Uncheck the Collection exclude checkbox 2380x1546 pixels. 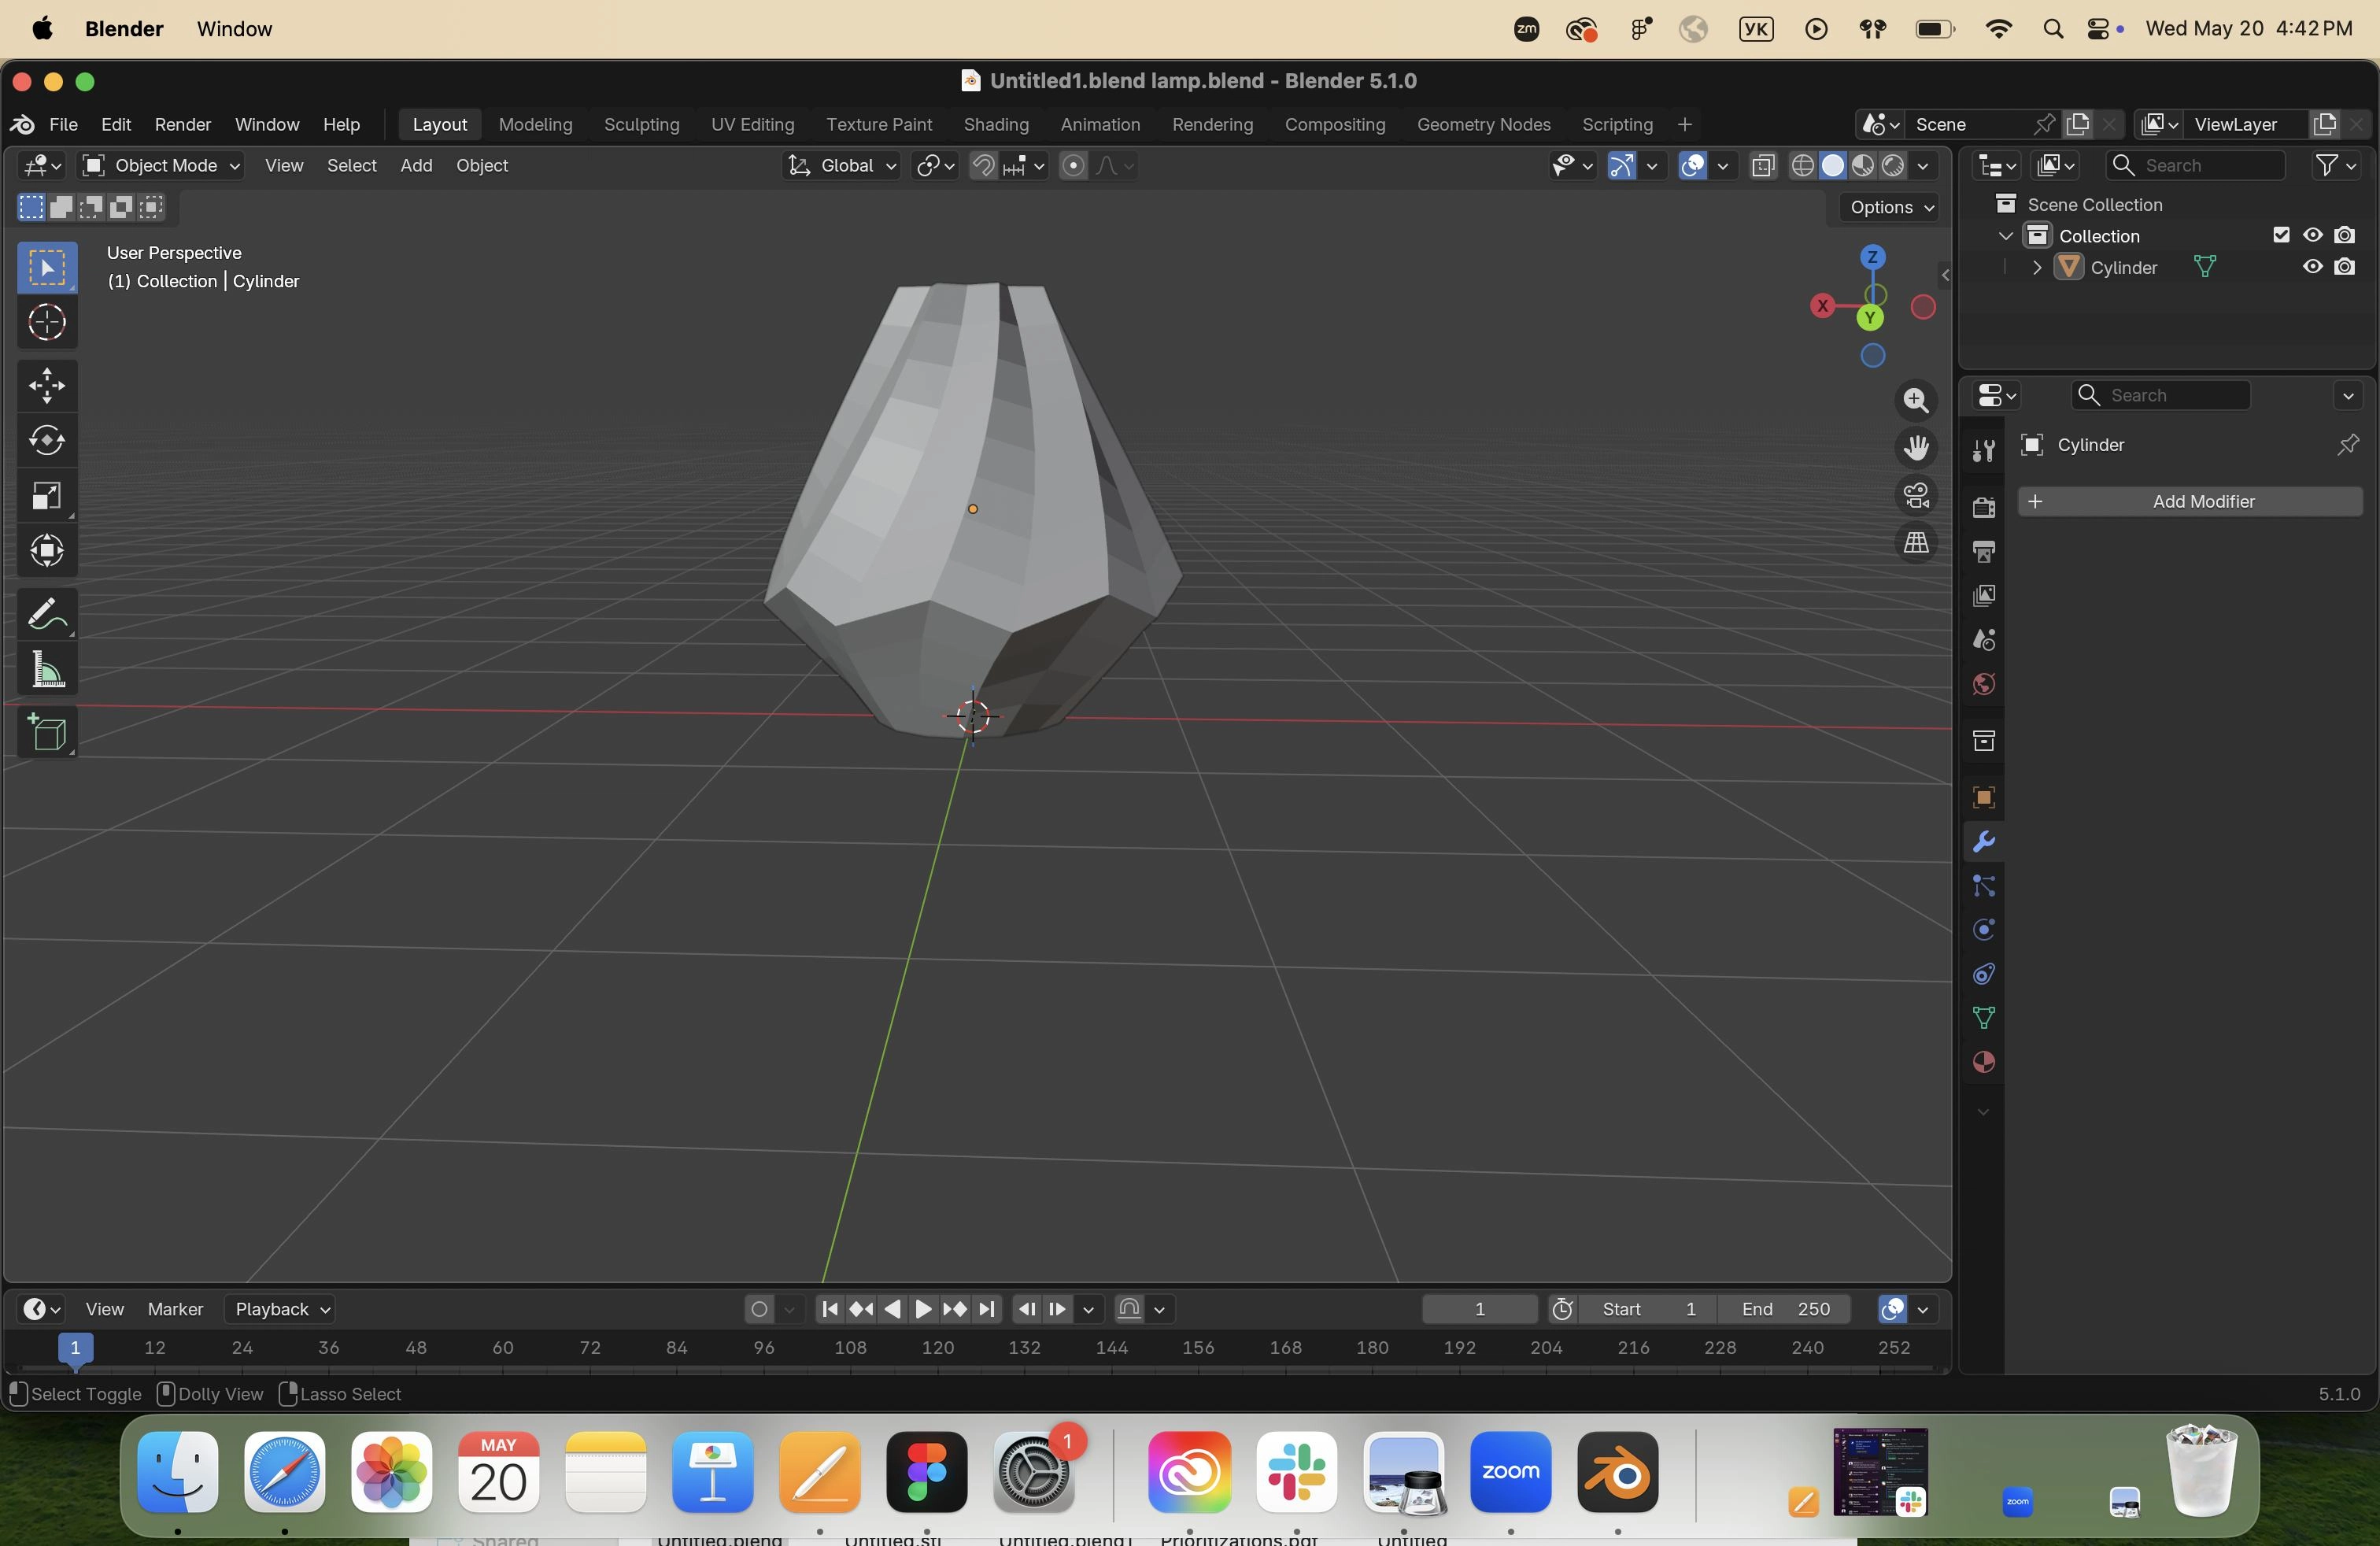point(2281,235)
